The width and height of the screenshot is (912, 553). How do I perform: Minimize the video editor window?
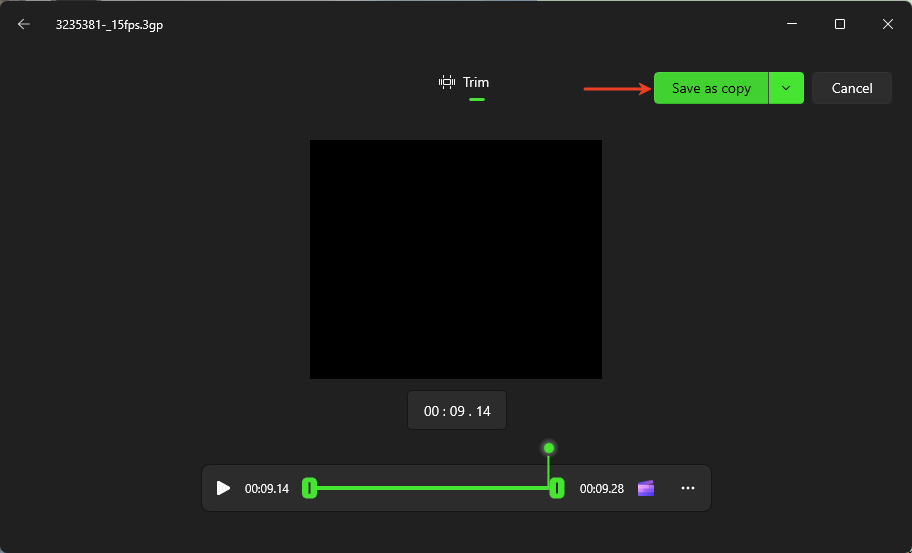(x=792, y=25)
